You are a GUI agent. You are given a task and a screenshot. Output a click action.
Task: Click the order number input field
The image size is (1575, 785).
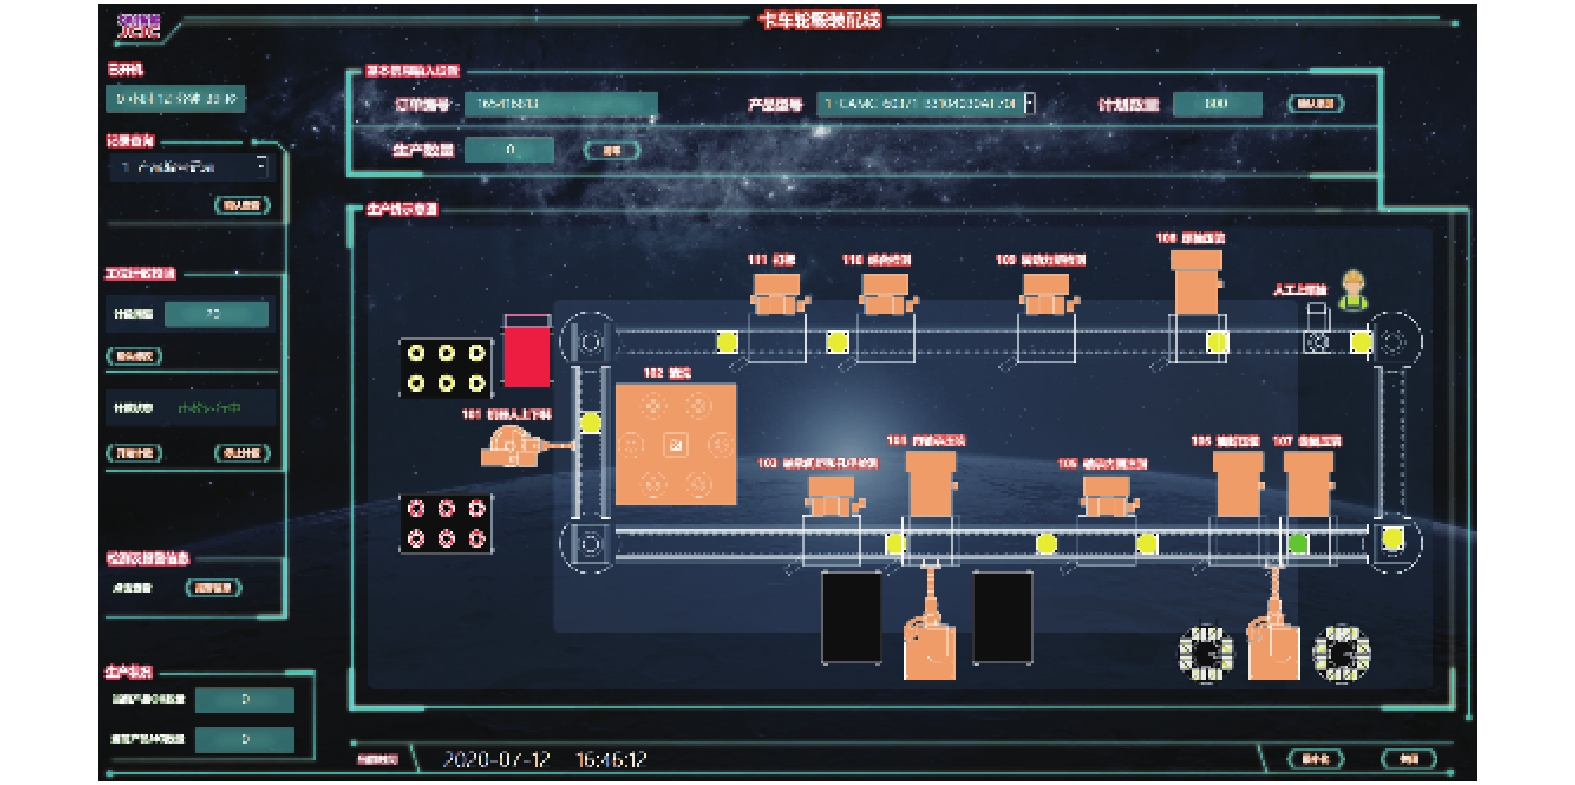point(561,103)
